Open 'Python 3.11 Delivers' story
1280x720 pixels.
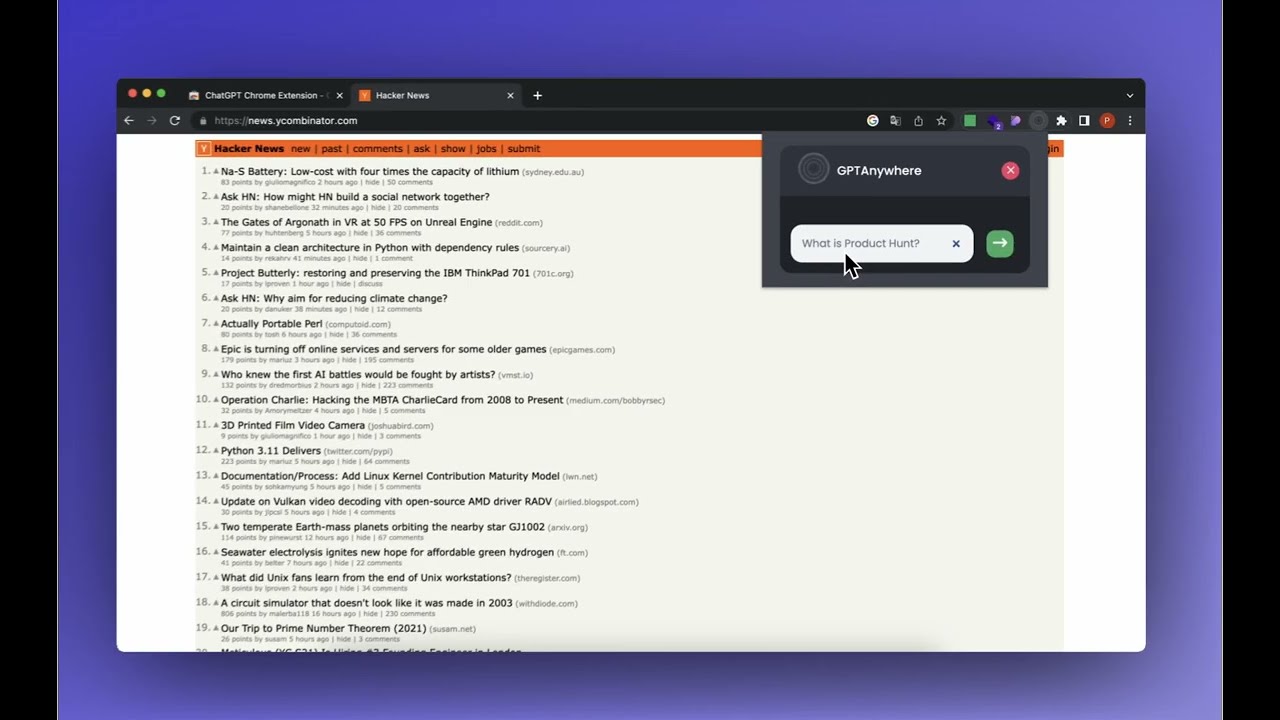point(271,451)
